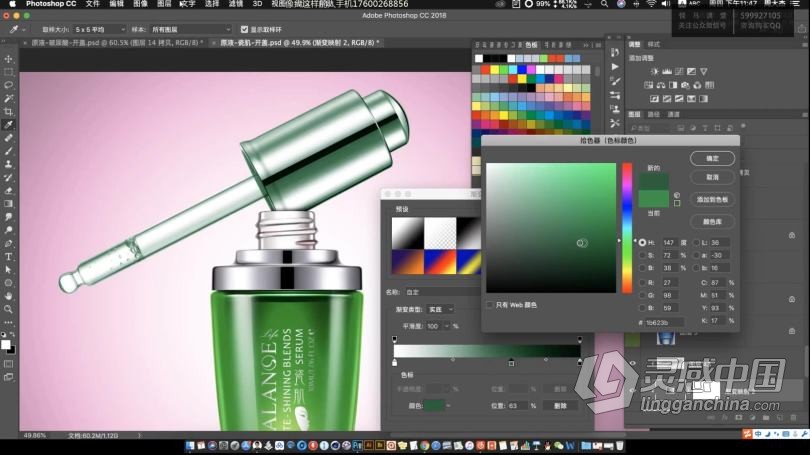Open the Levels adjustment icon
This screenshot has width=810, height=455.
coord(667,72)
